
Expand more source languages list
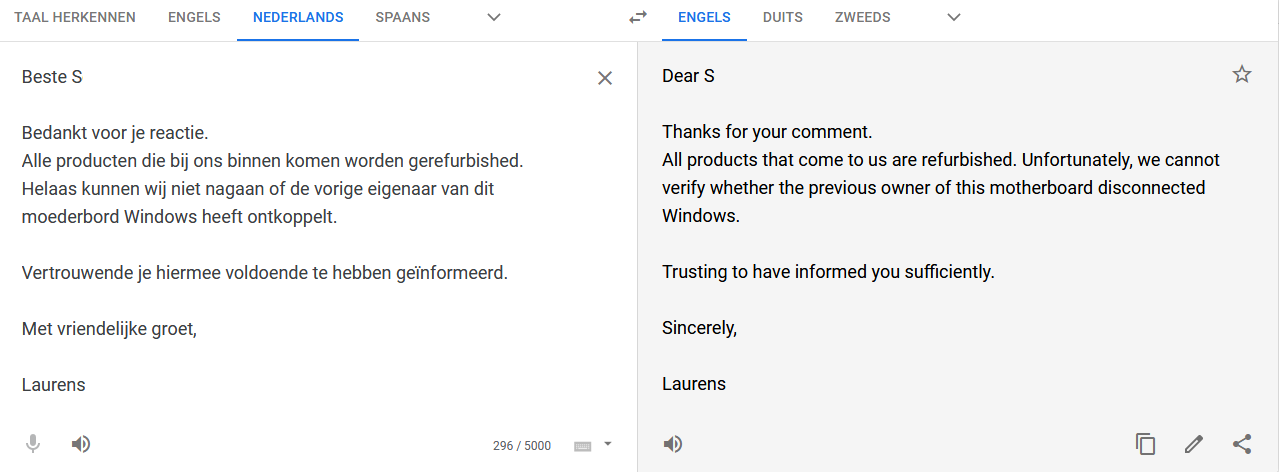(493, 17)
